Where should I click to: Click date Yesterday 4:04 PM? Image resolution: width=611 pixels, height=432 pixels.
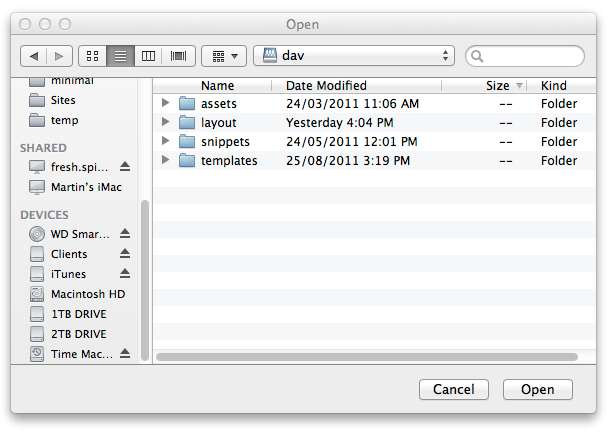pyautogui.click(x=340, y=123)
